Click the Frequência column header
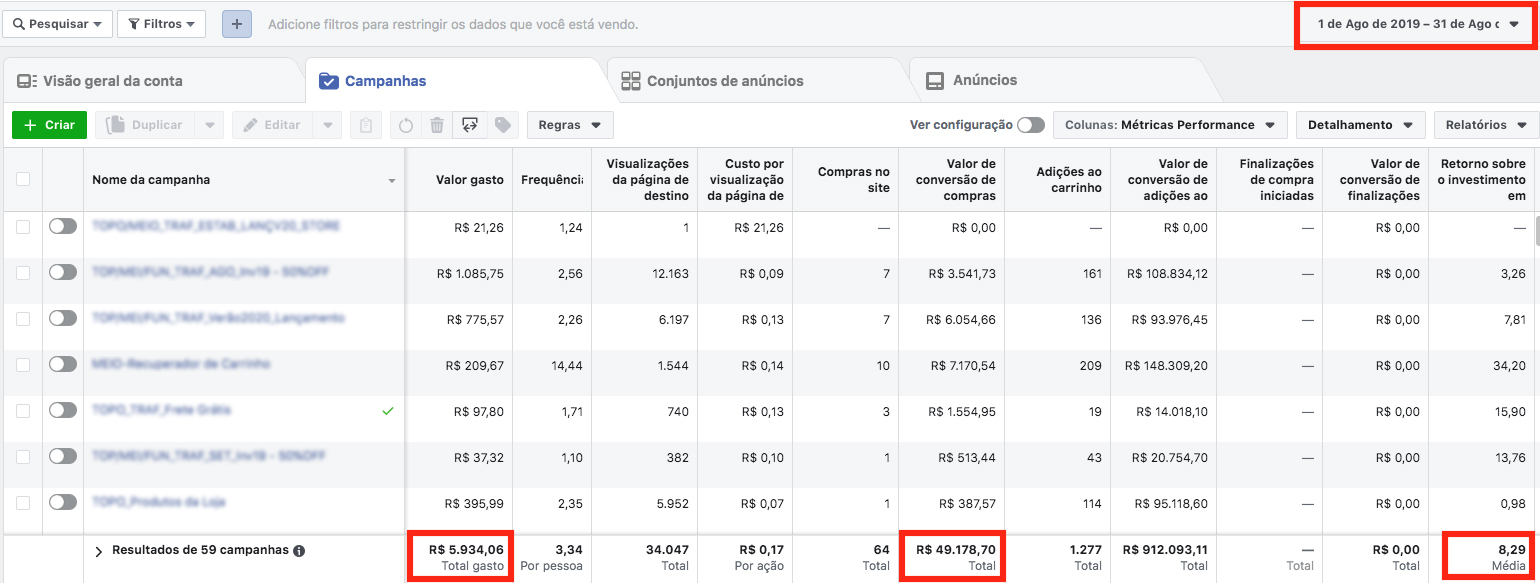The width and height of the screenshot is (1540, 583). pos(552,179)
